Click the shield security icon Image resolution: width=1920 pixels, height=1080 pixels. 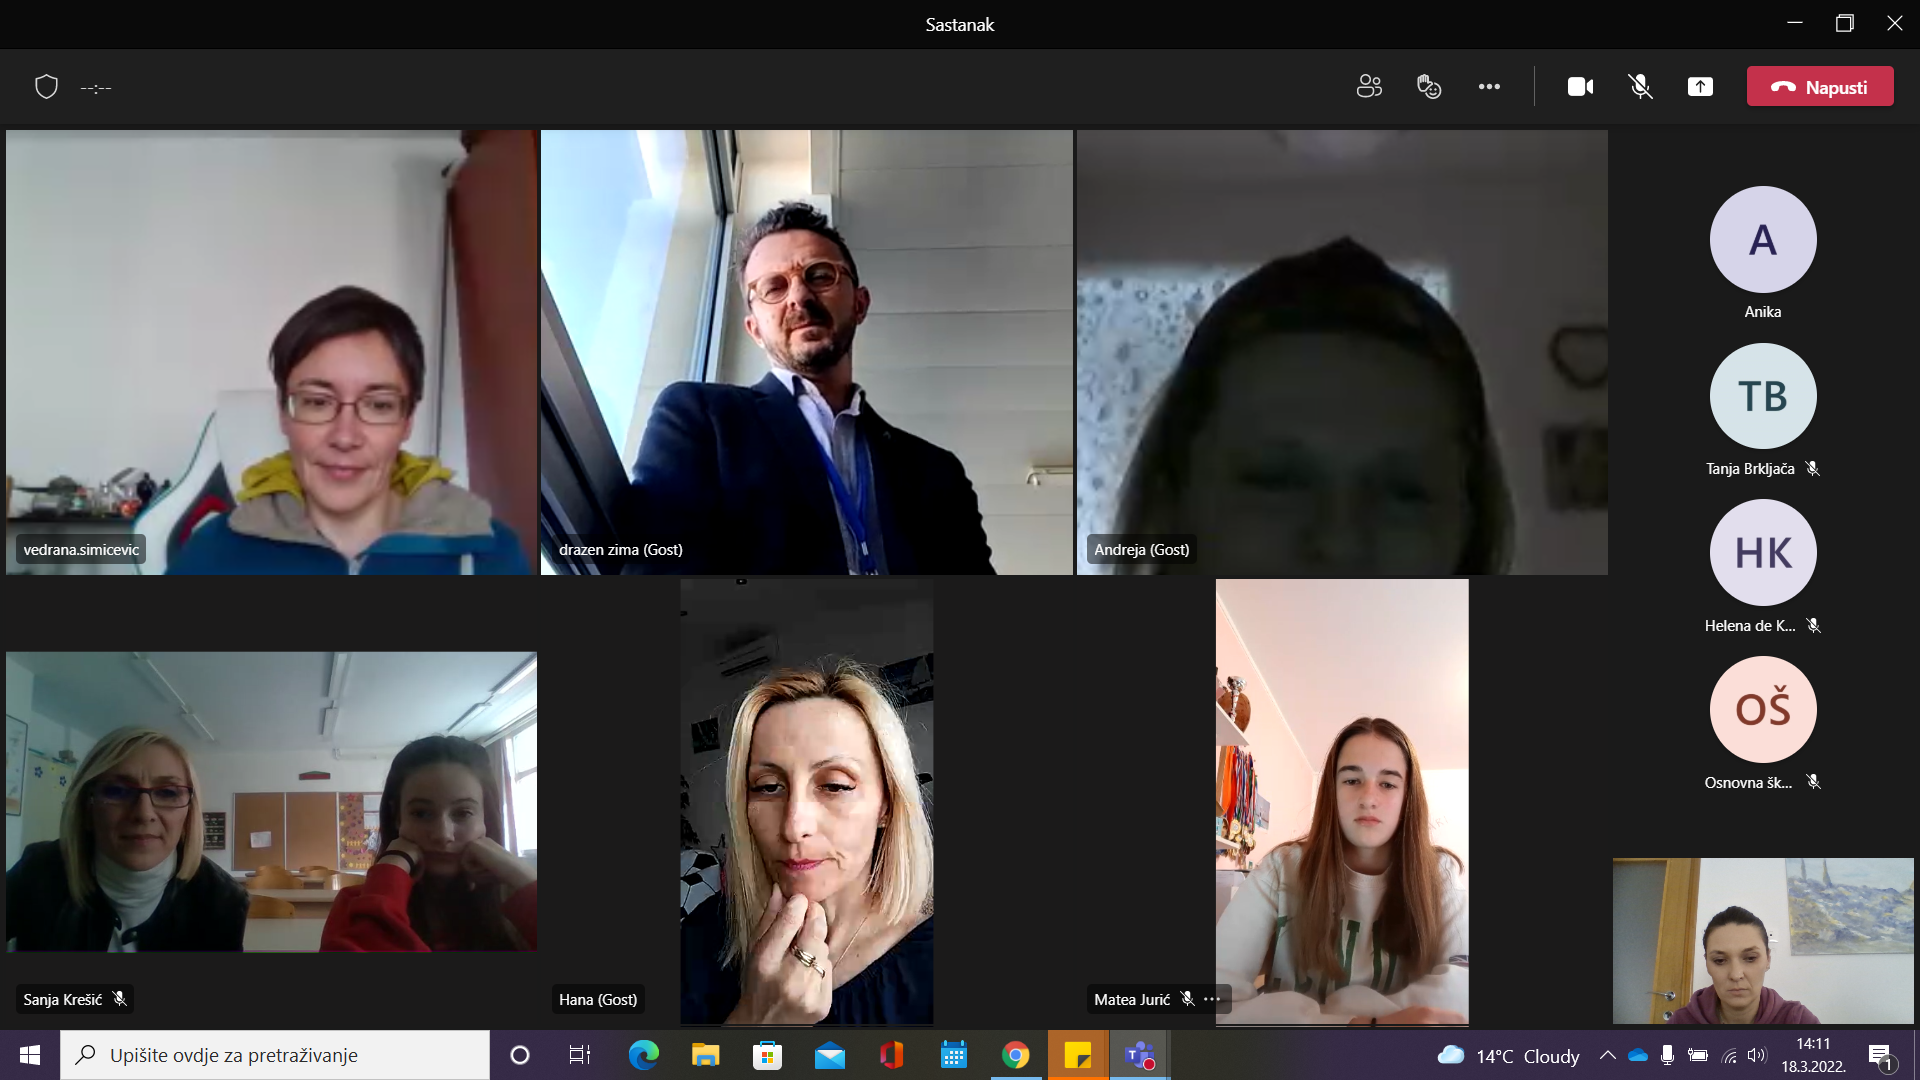click(46, 87)
